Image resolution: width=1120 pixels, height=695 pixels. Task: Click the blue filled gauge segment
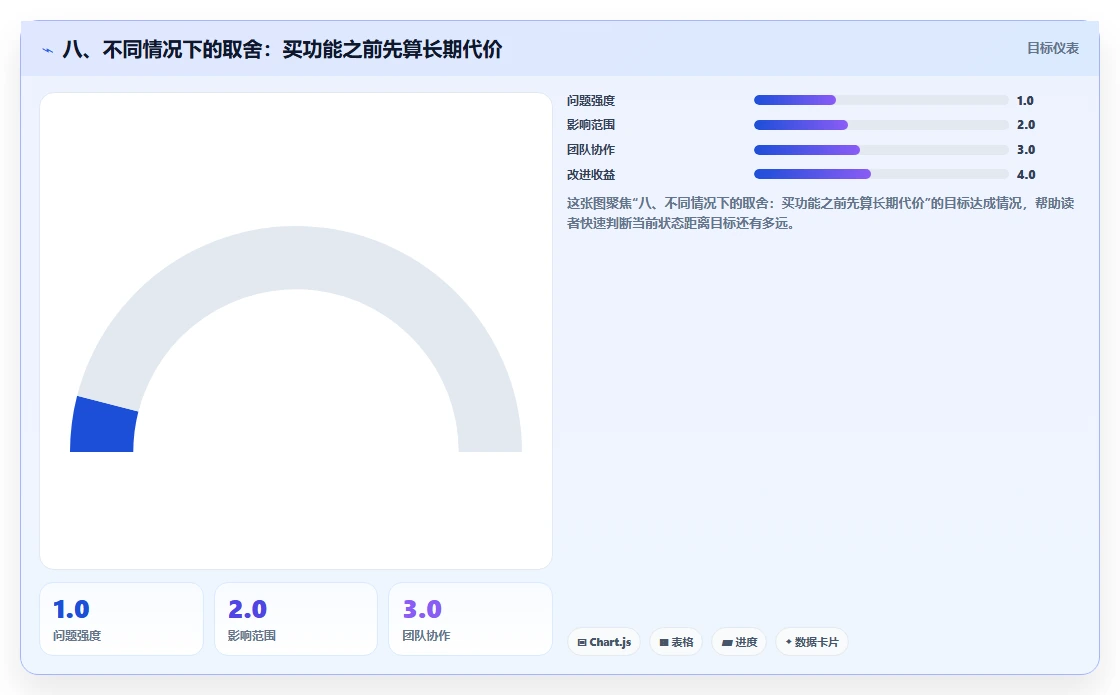point(103,427)
